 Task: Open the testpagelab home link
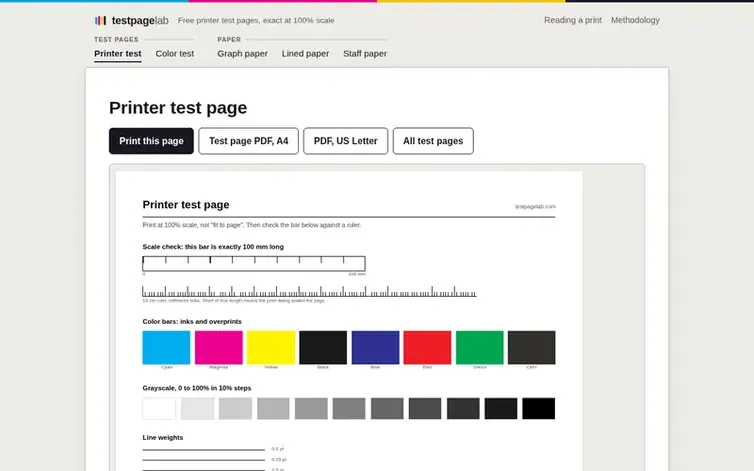tap(131, 20)
